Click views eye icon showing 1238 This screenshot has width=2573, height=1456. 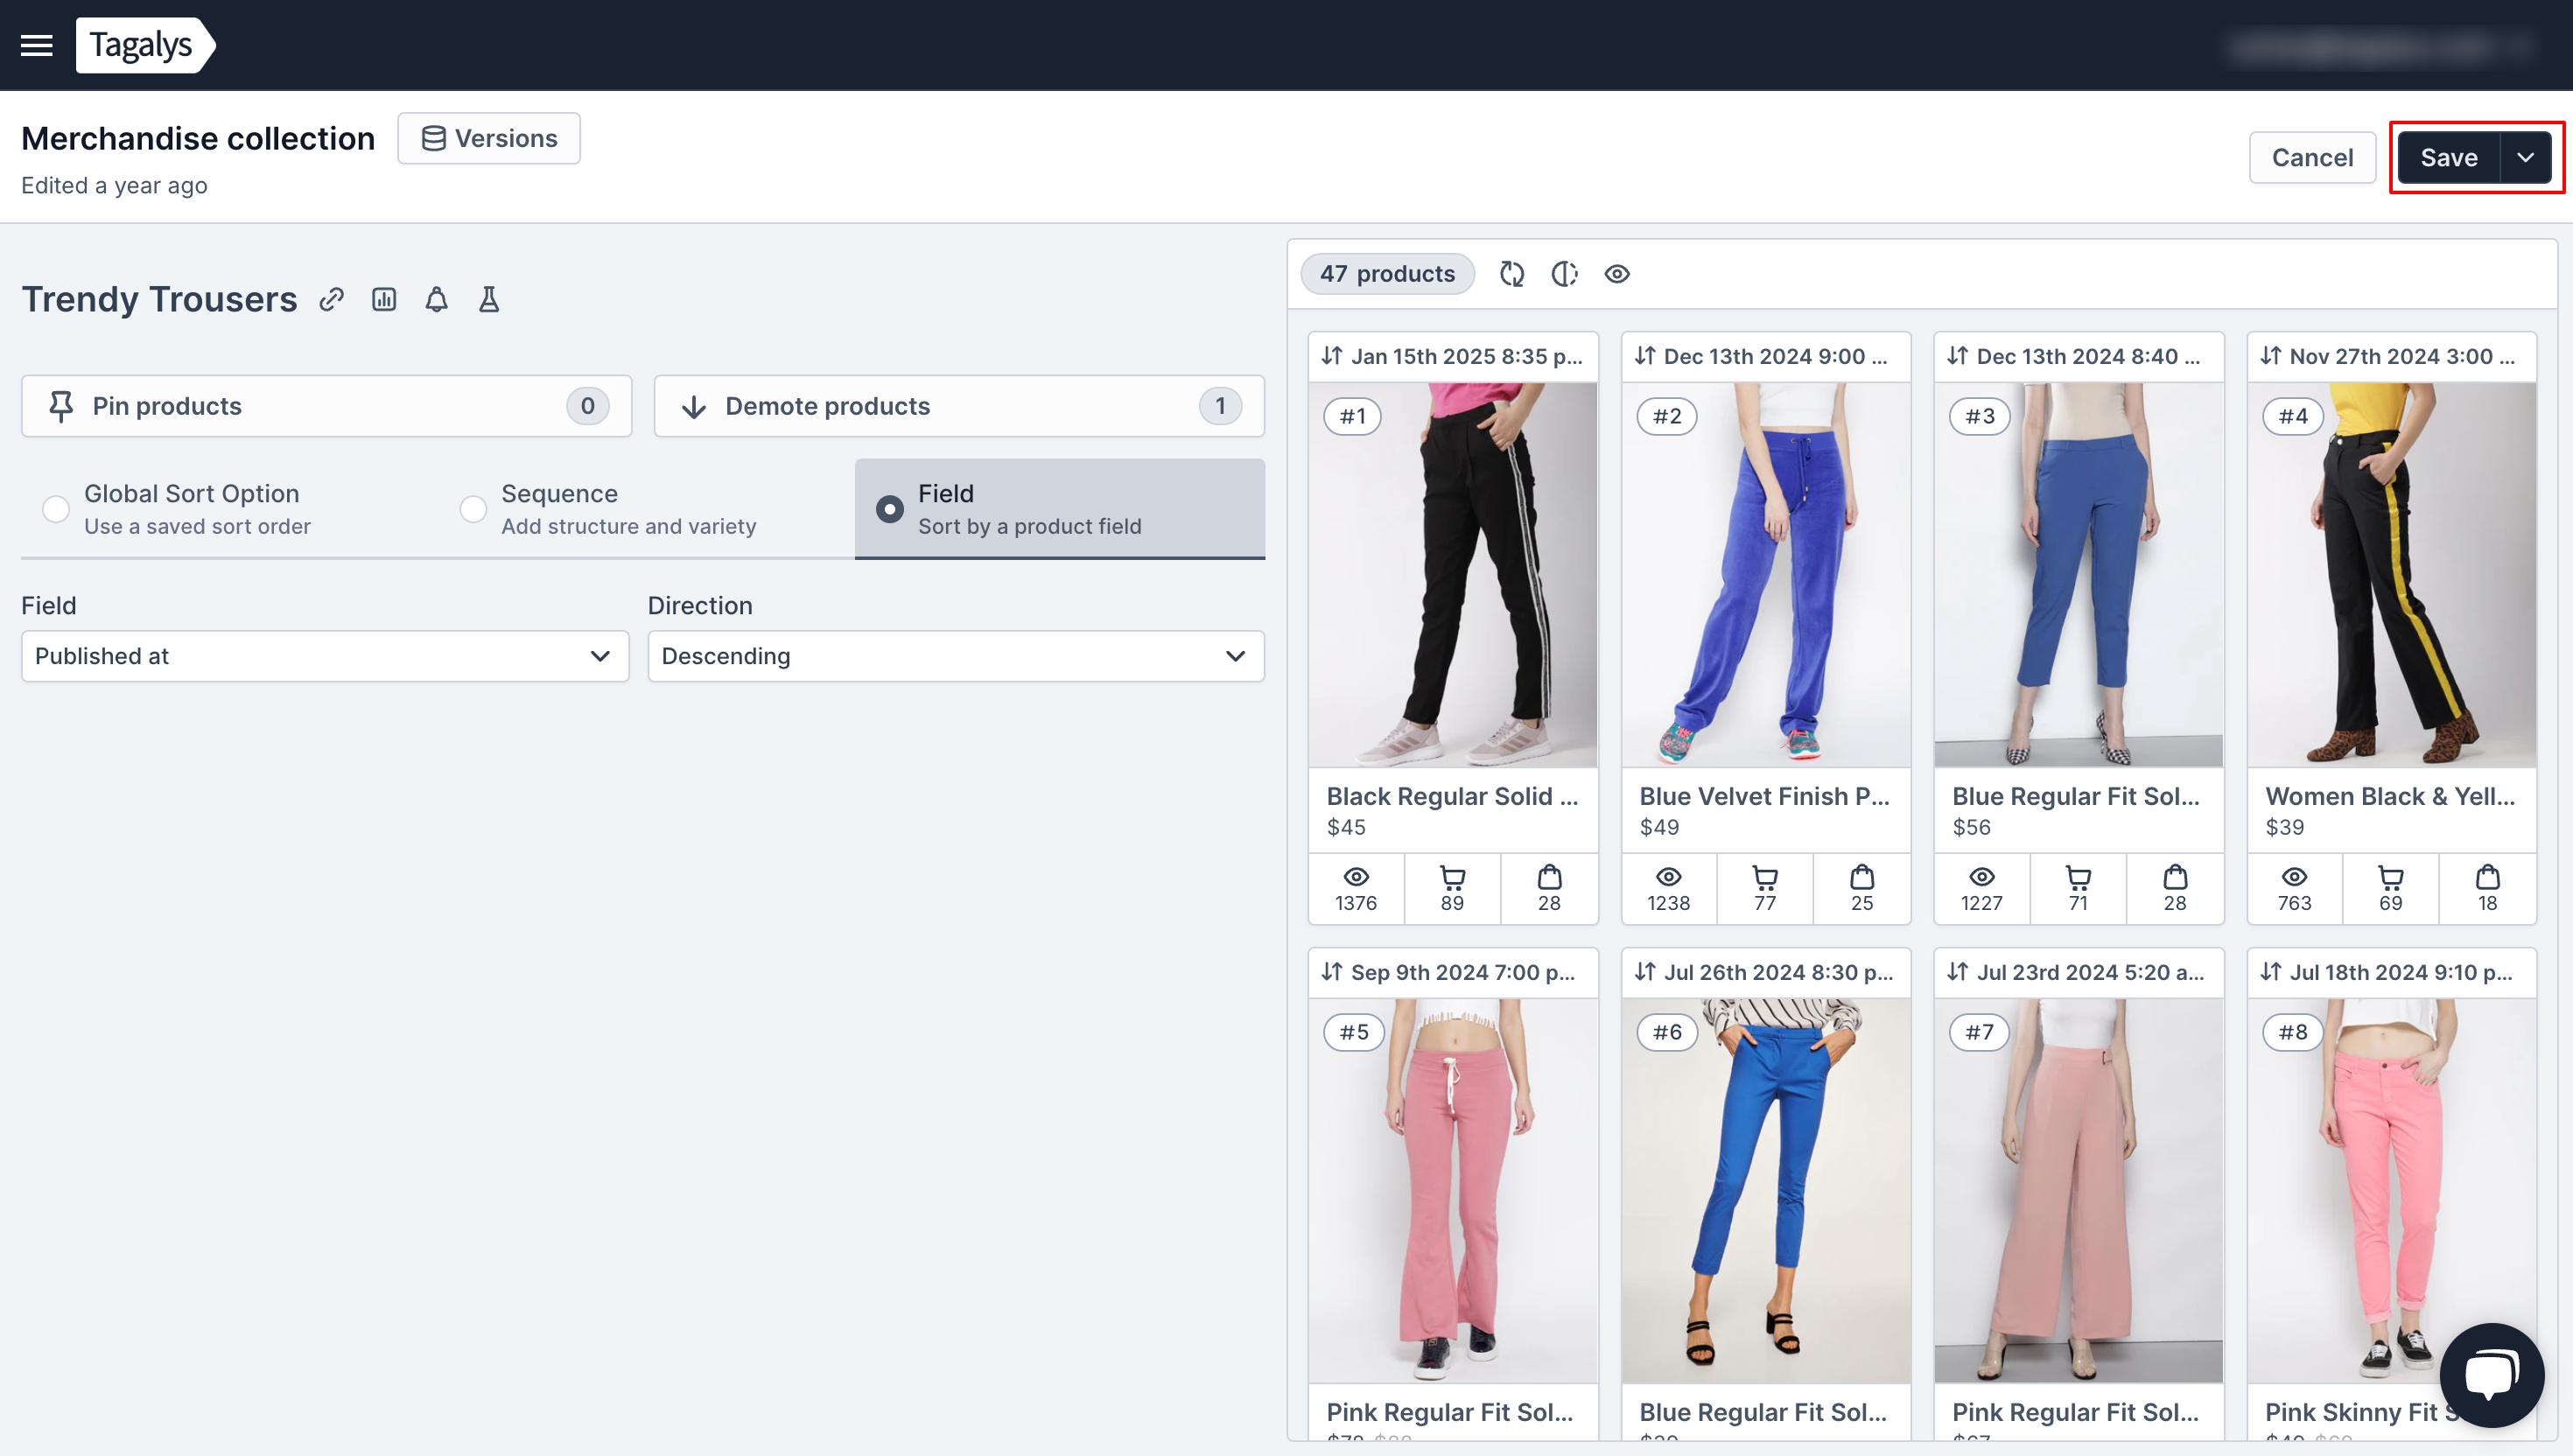pyautogui.click(x=1669, y=877)
